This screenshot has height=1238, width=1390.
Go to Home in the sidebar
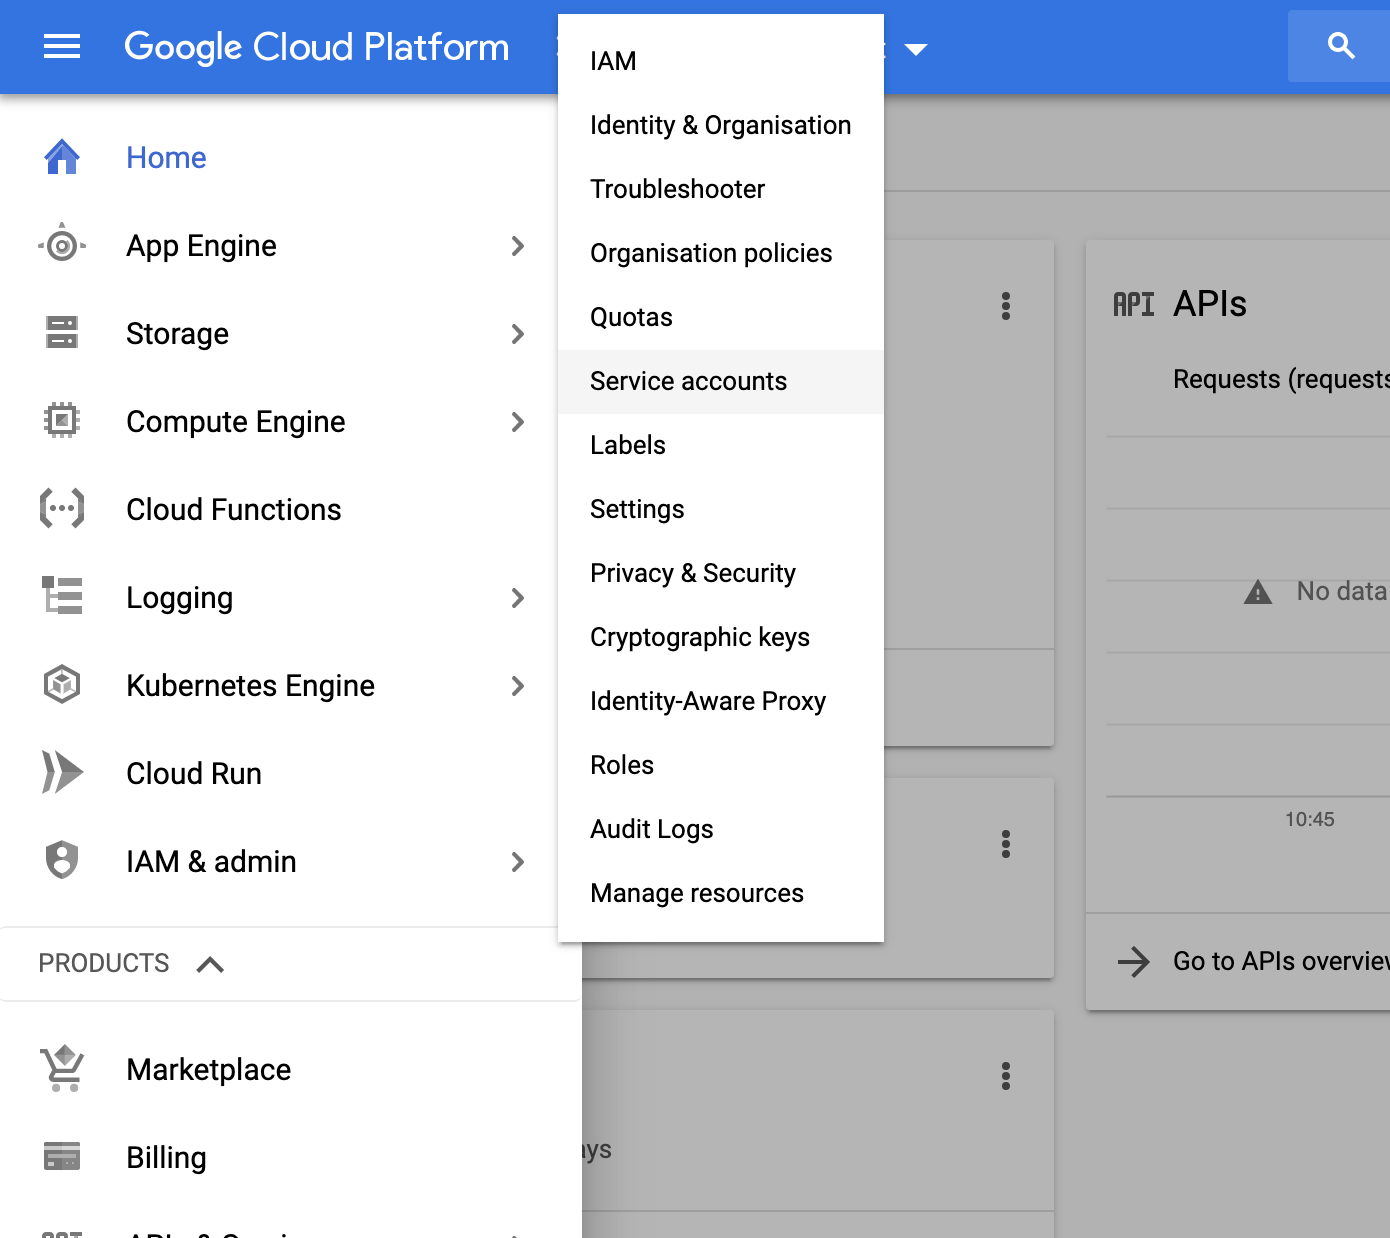pyautogui.click(x=166, y=157)
